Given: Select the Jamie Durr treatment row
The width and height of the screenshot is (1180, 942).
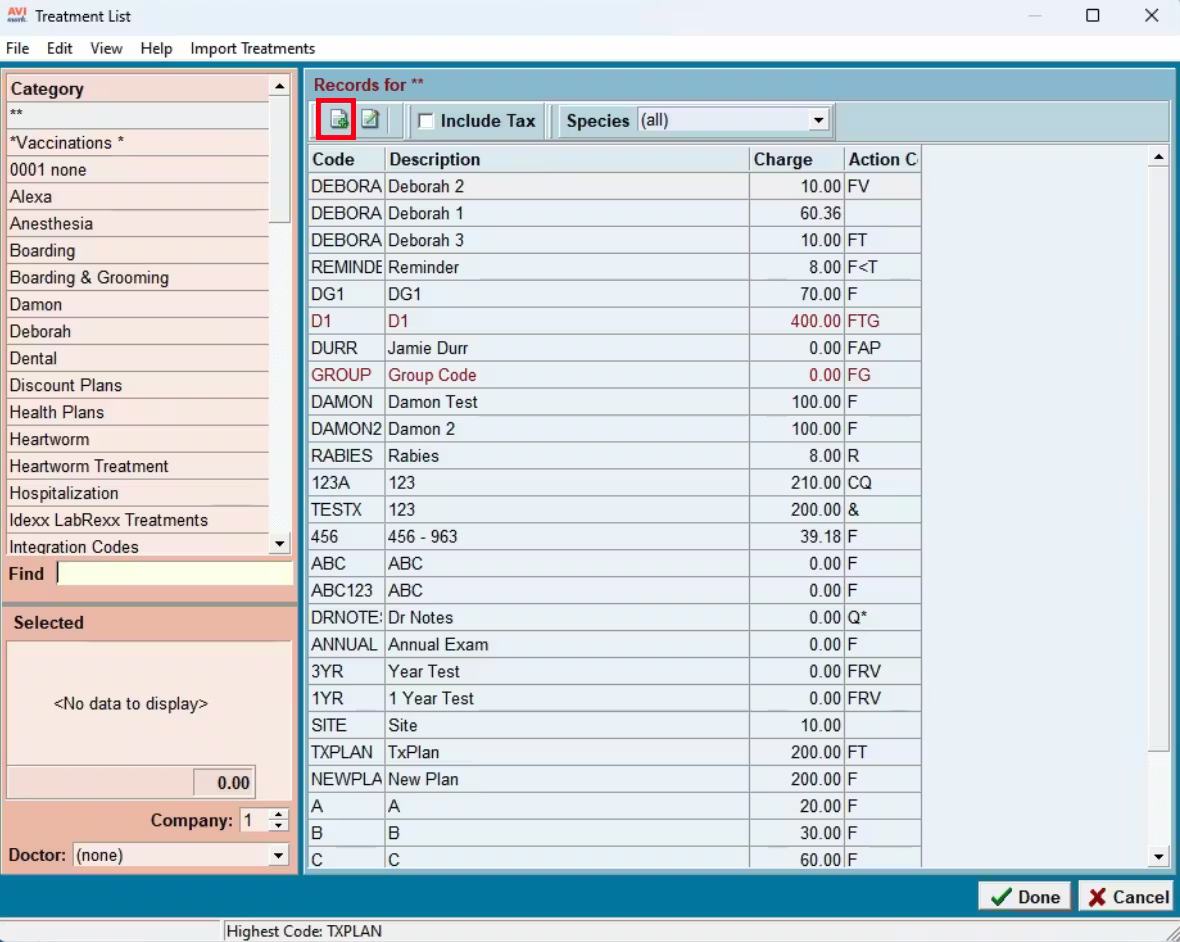Looking at the screenshot, I should pos(614,348).
